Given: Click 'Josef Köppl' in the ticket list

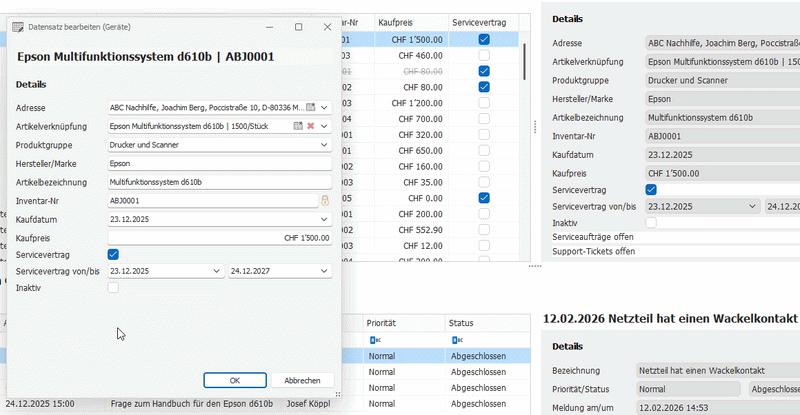Looking at the screenshot, I should 308,403.
